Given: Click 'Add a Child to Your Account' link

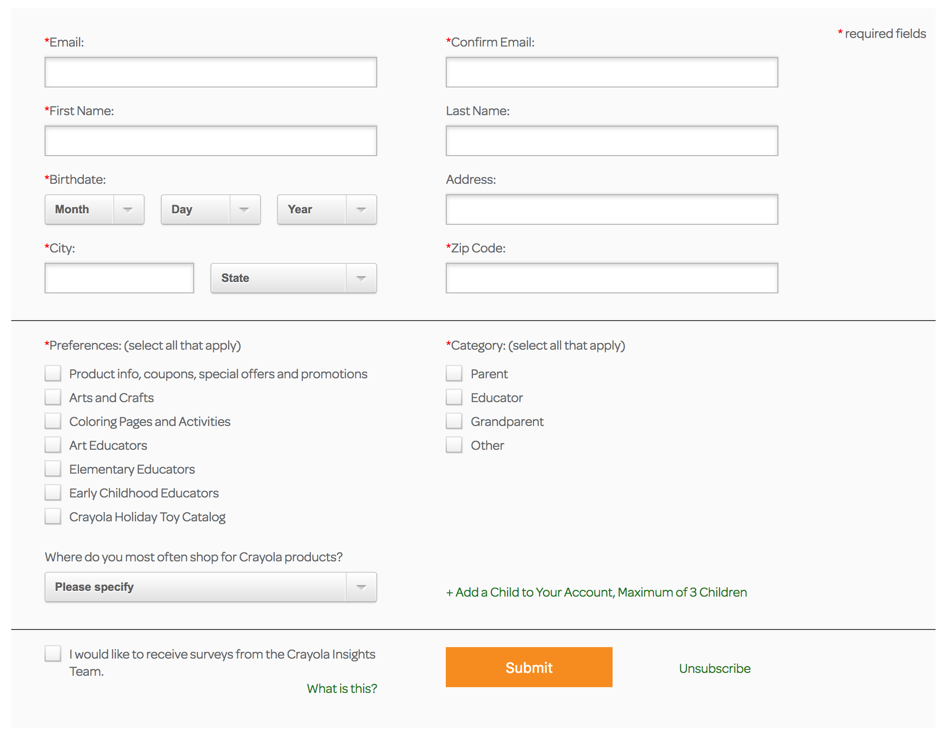Looking at the screenshot, I should coord(596,592).
